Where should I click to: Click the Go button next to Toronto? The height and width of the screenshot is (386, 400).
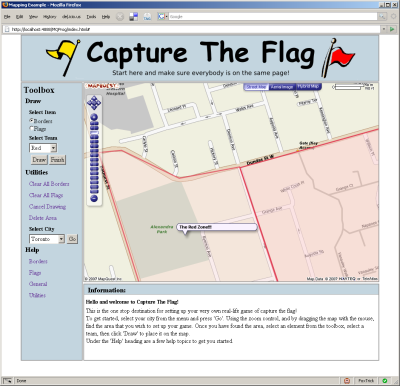coord(72,239)
